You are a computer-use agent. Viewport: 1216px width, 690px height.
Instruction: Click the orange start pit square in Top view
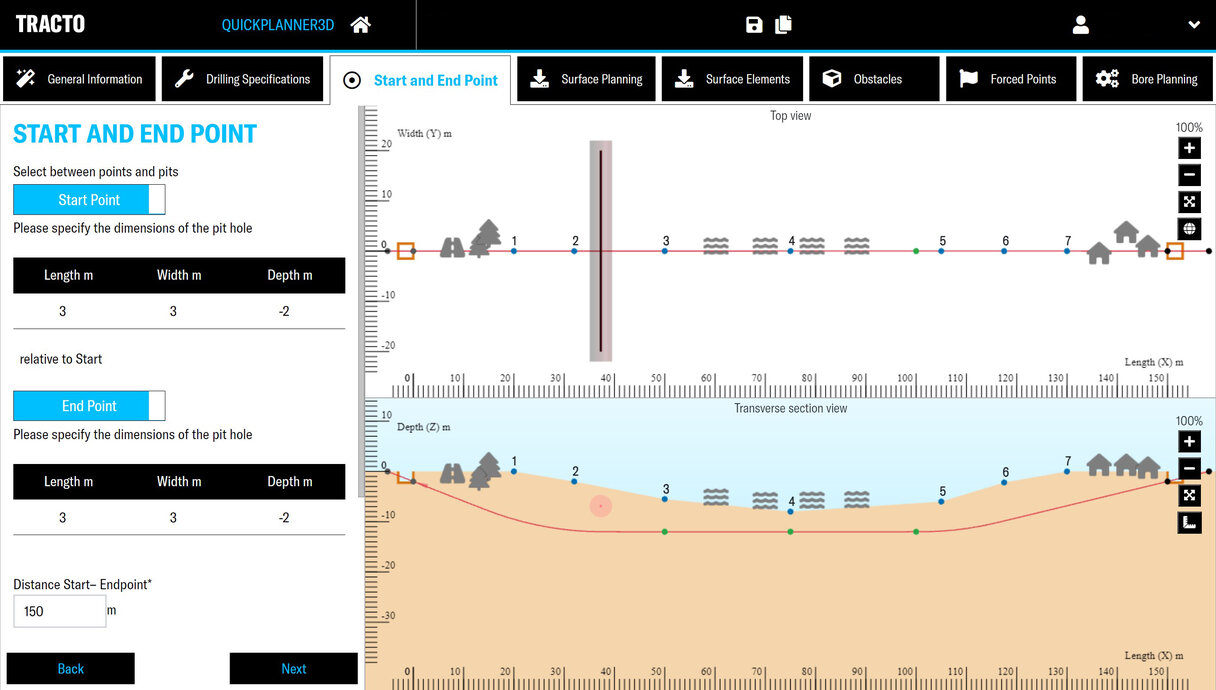(405, 251)
